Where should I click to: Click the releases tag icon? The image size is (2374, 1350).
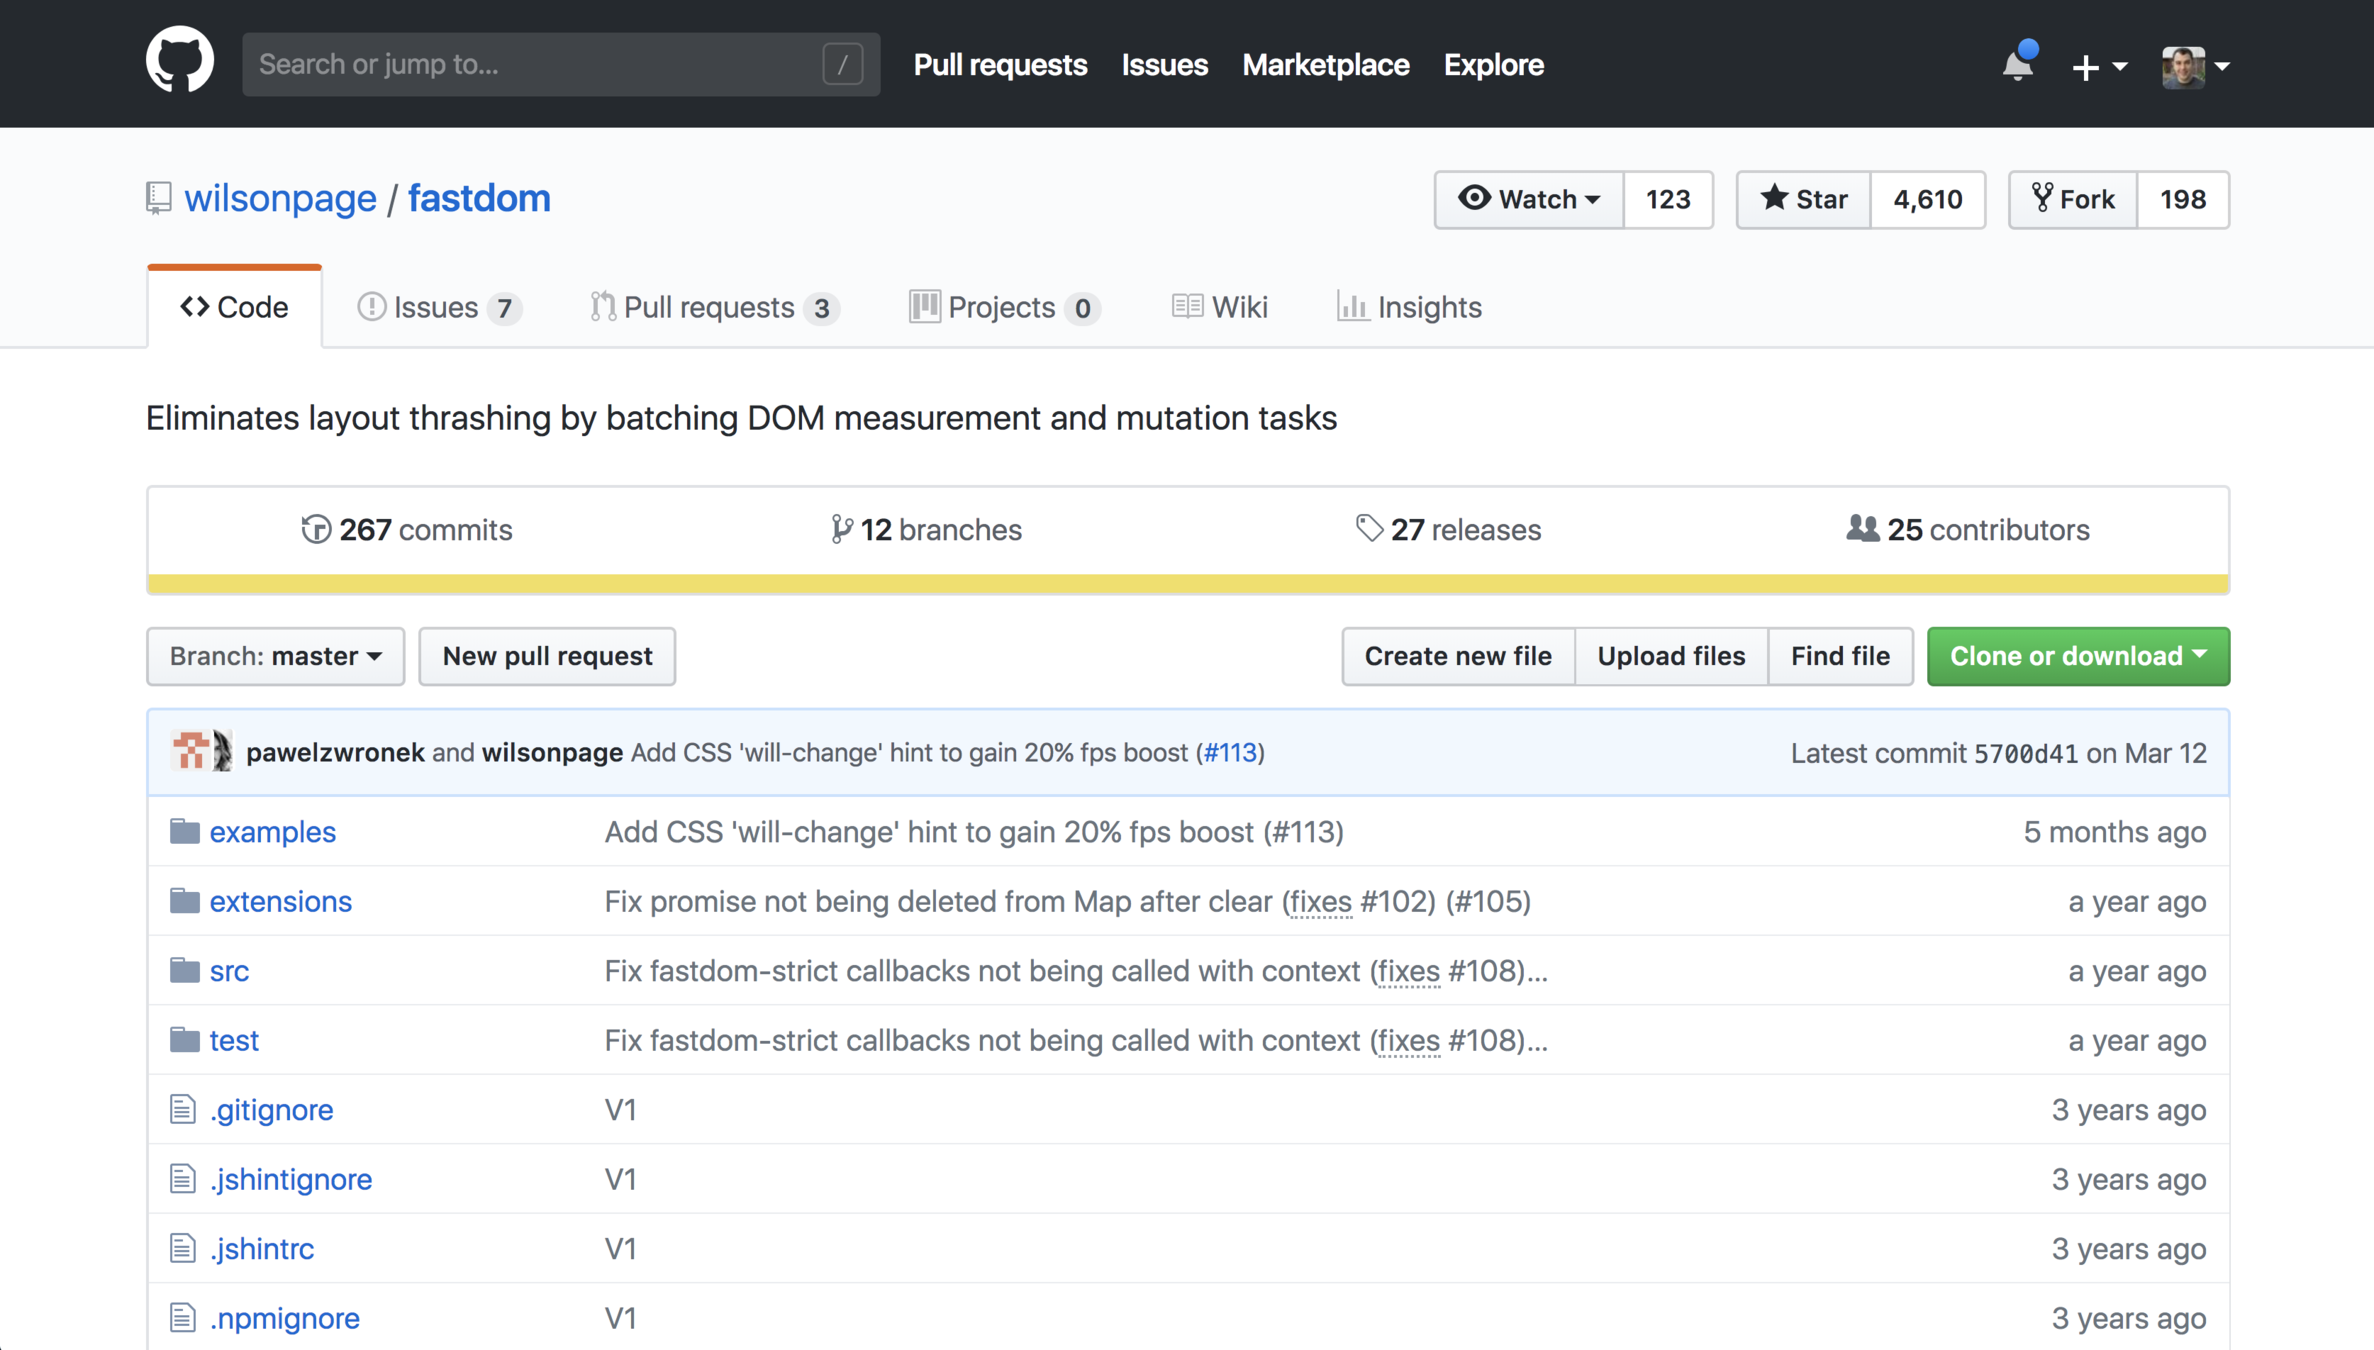1368,528
